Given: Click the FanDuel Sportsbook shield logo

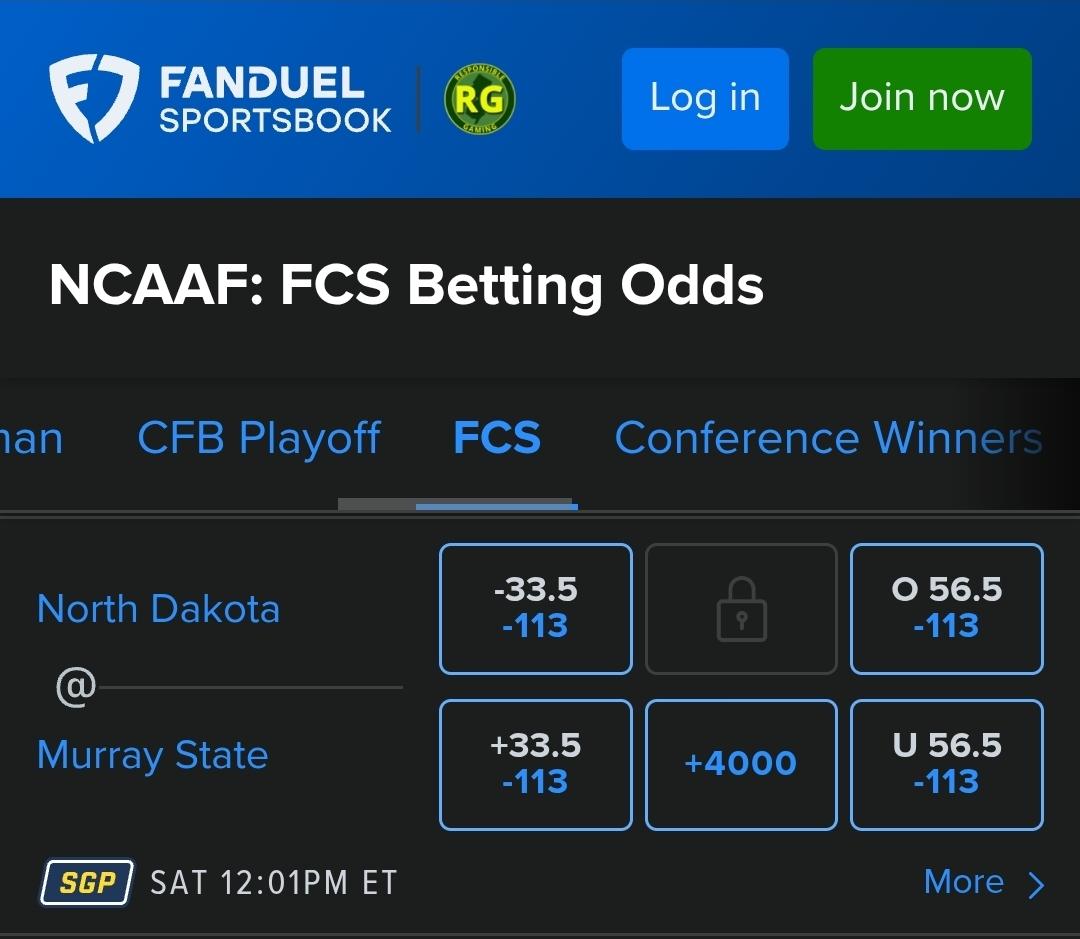Looking at the screenshot, I should point(94,99).
